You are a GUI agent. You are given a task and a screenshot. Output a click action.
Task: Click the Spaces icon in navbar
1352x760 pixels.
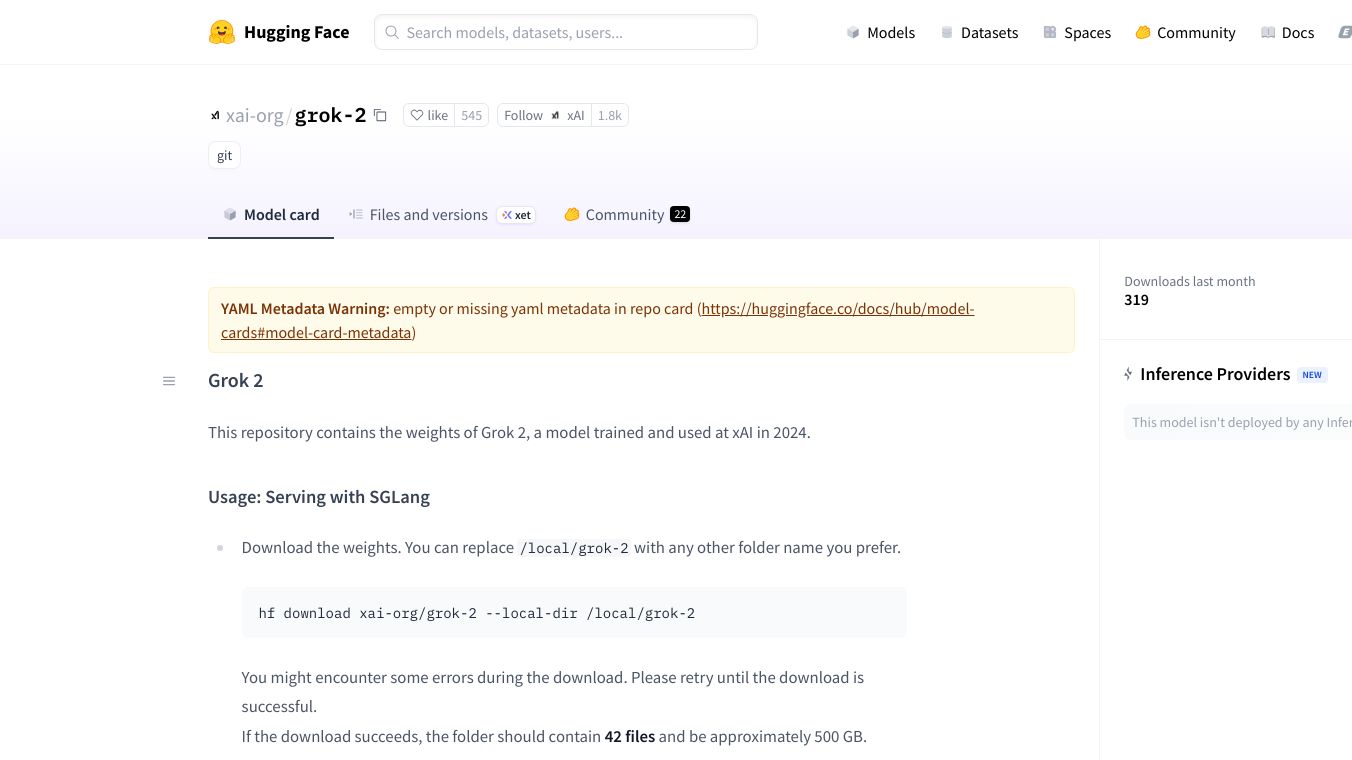[x=1050, y=33]
